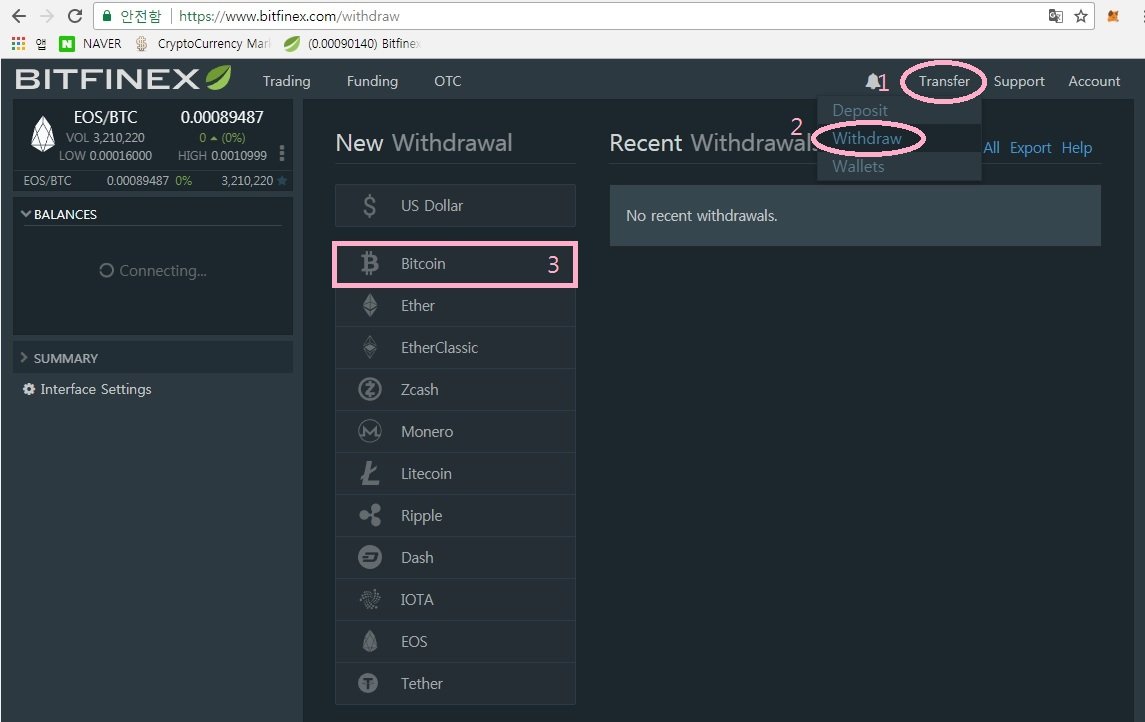Open the Account menu

pyautogui.click(x=1094, y=81)
